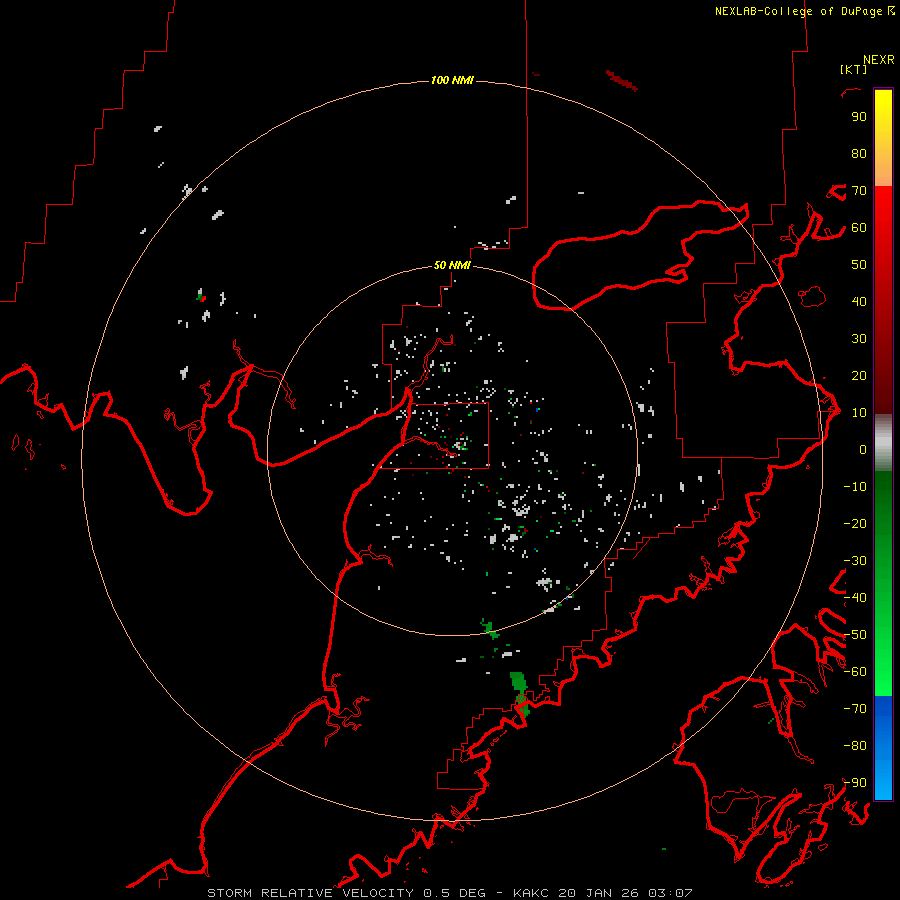900x900 pixels.
Task: Click the "KAKC" station identifier
Action: click(531, 893)
